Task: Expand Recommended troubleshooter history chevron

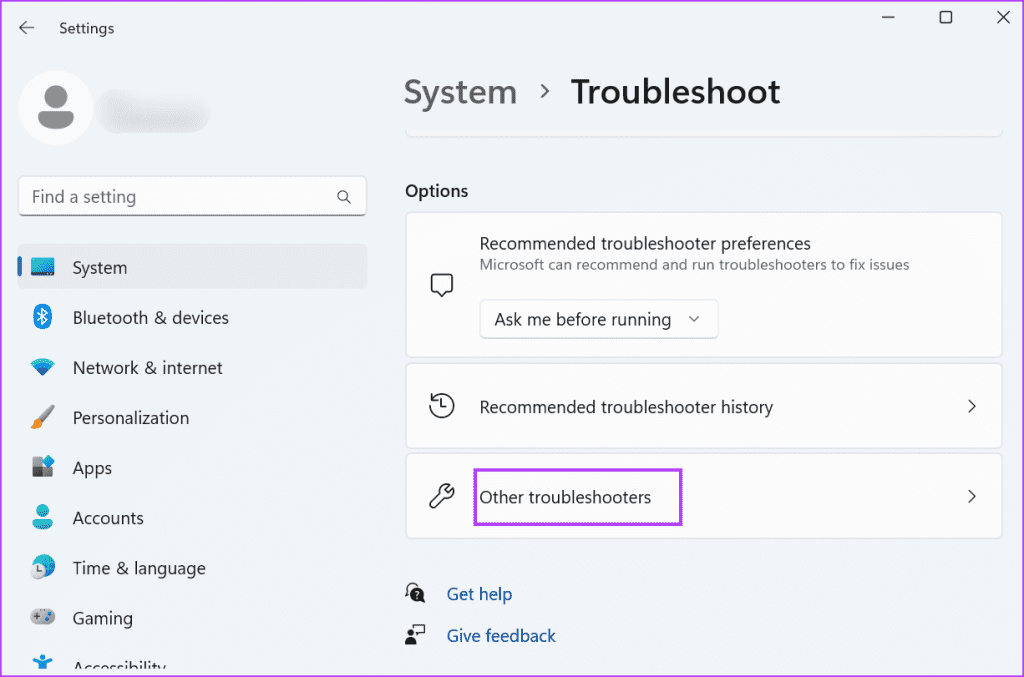Action: [972, 406]
